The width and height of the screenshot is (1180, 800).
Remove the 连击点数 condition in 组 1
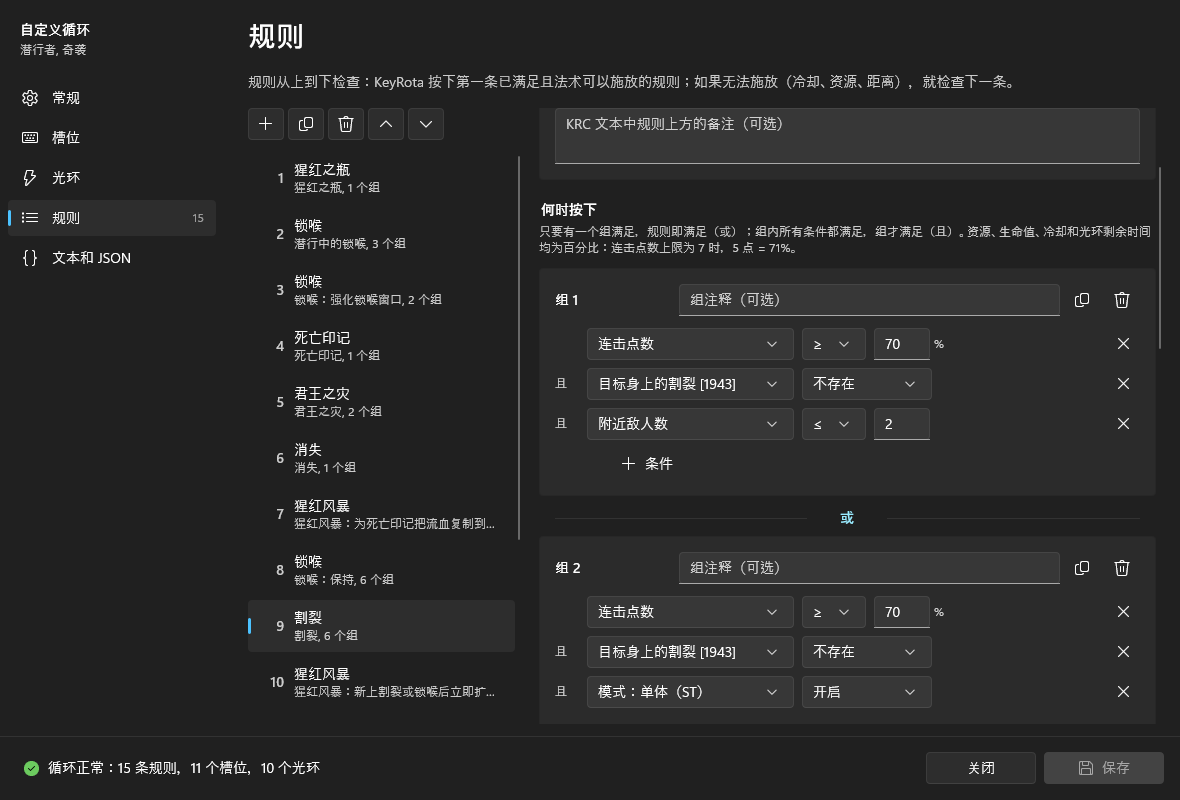1123,344
